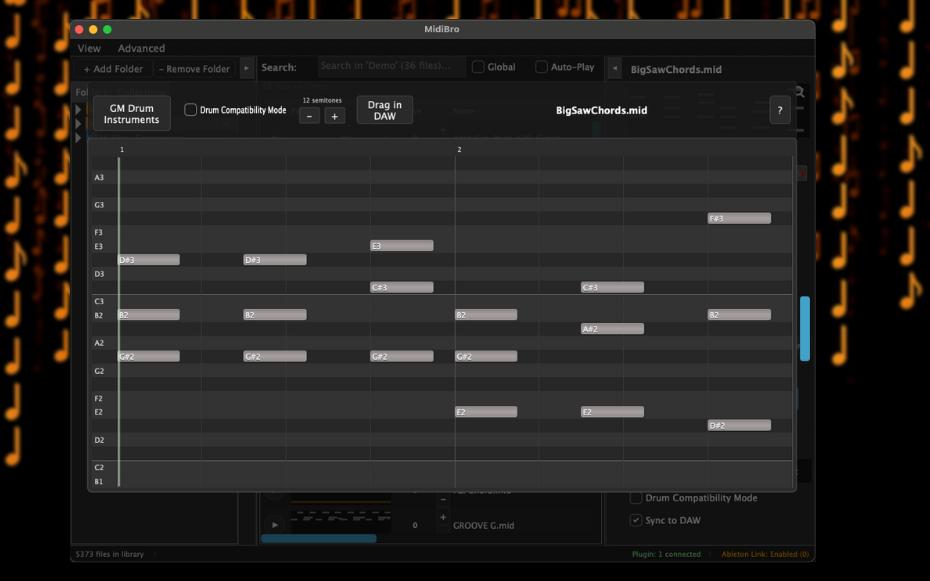Disable the Sync to DAW option
Image resolution: width=930 pixels, height=581 pixels.
point(635,519)
